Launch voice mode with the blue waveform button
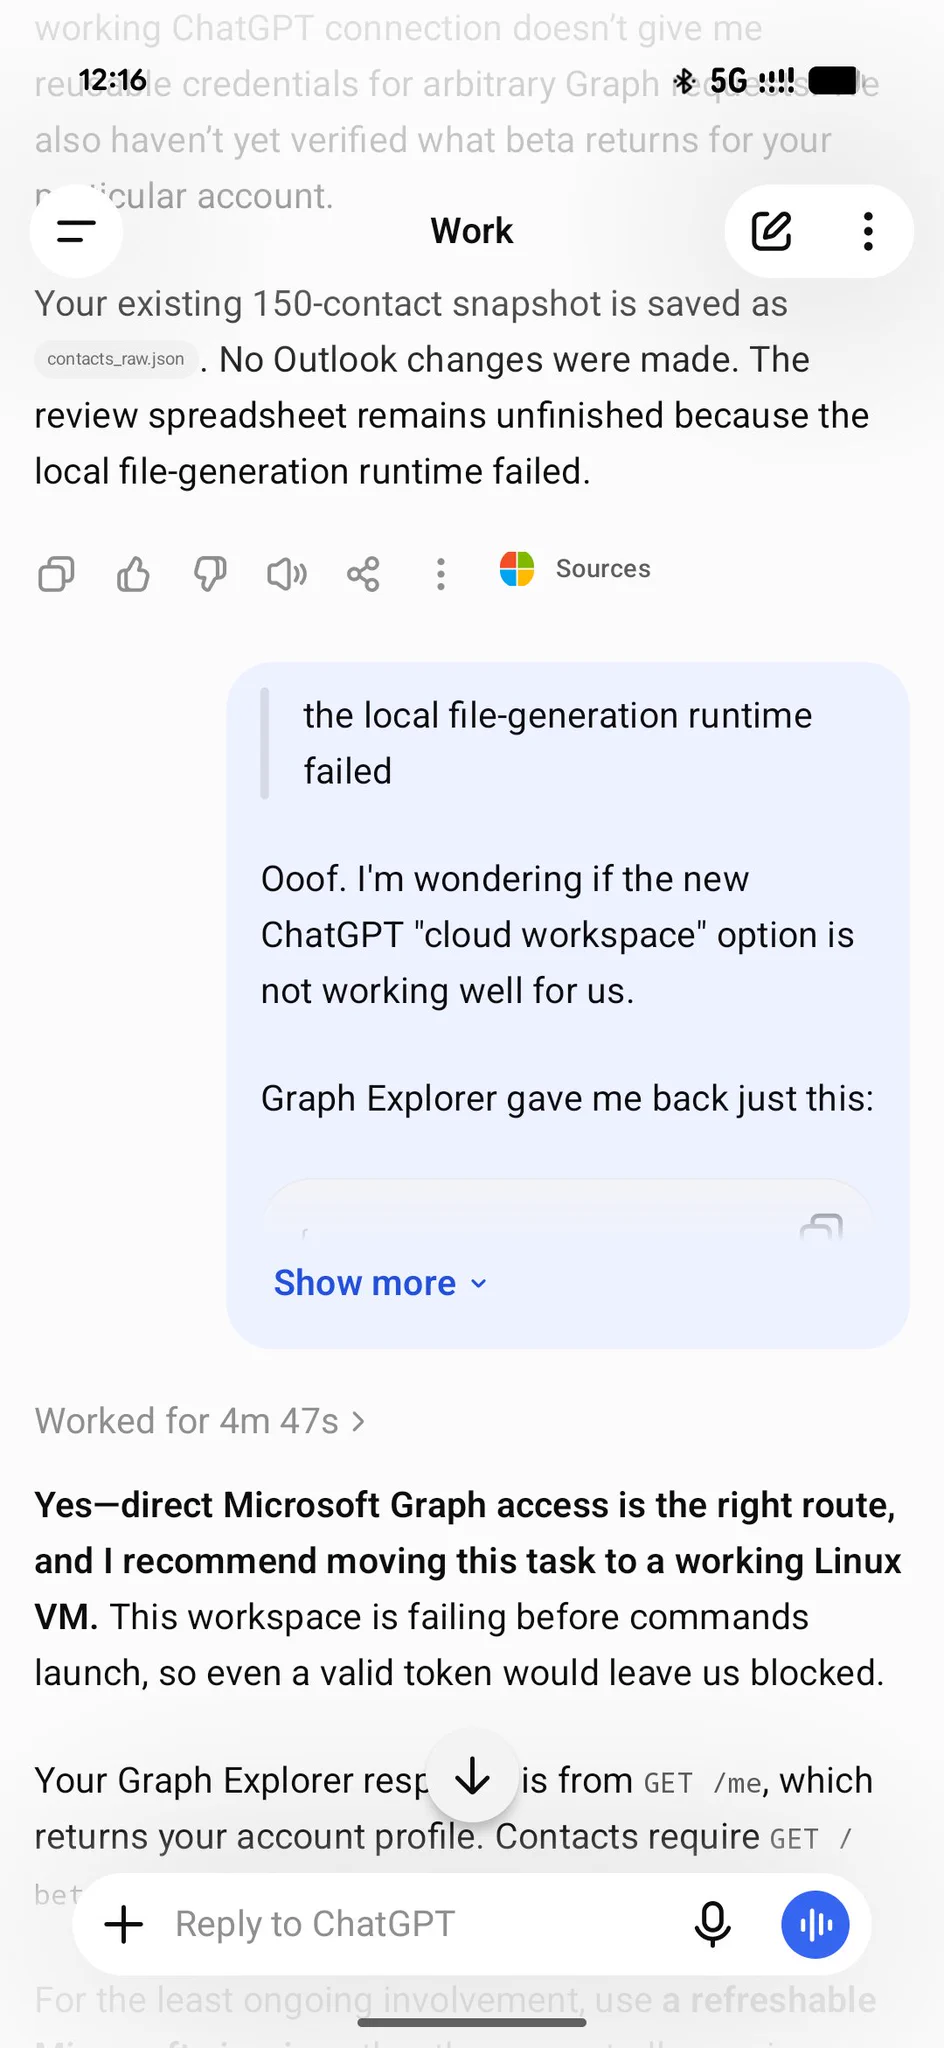The image size is (944, 2048). click(x=815, y=1924)
